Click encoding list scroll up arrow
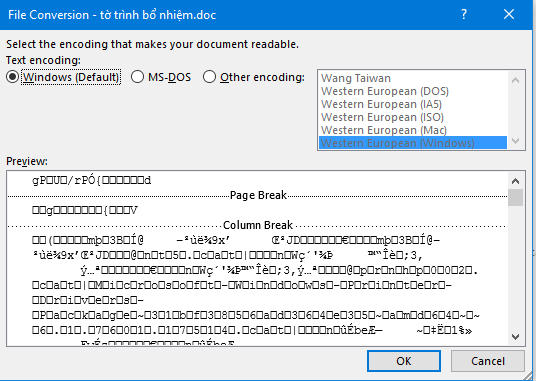This screenshot has width=536, height=381. tap(515, 80)
